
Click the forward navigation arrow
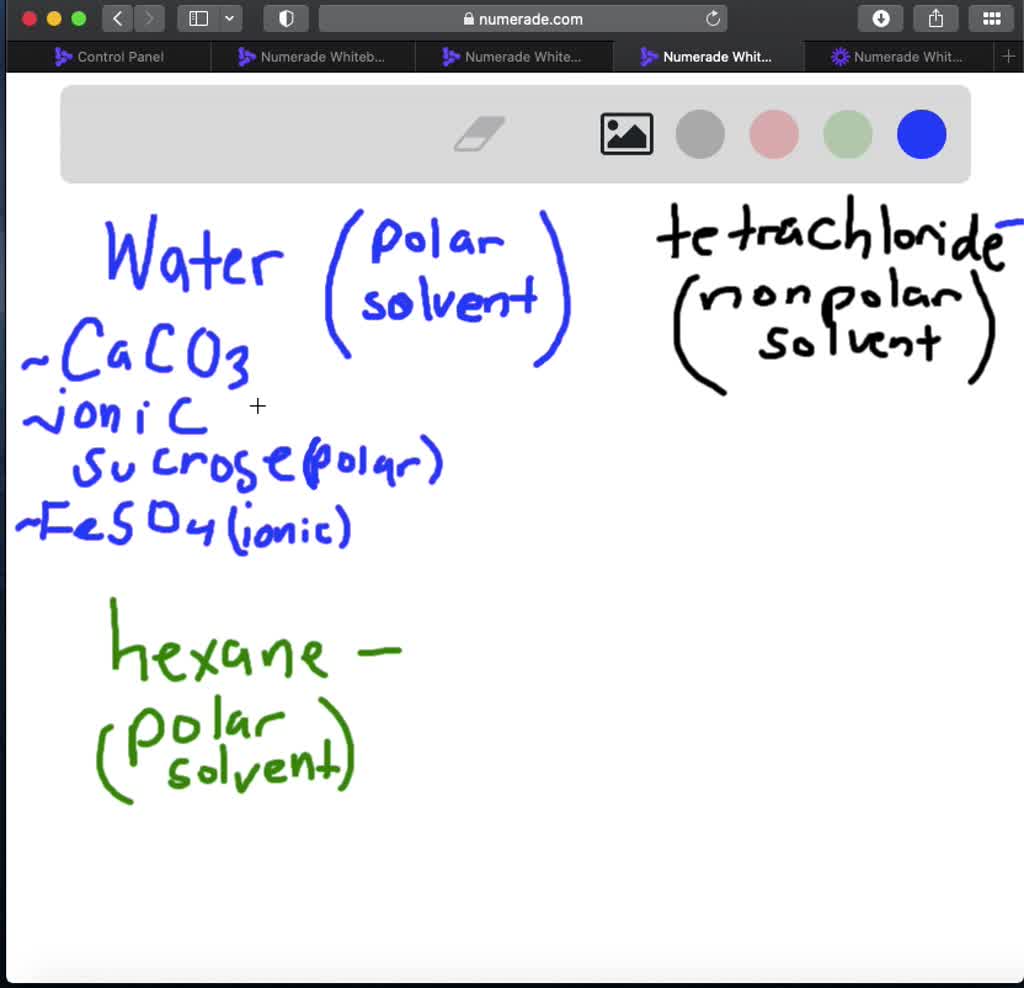click(x=150, y=18)
